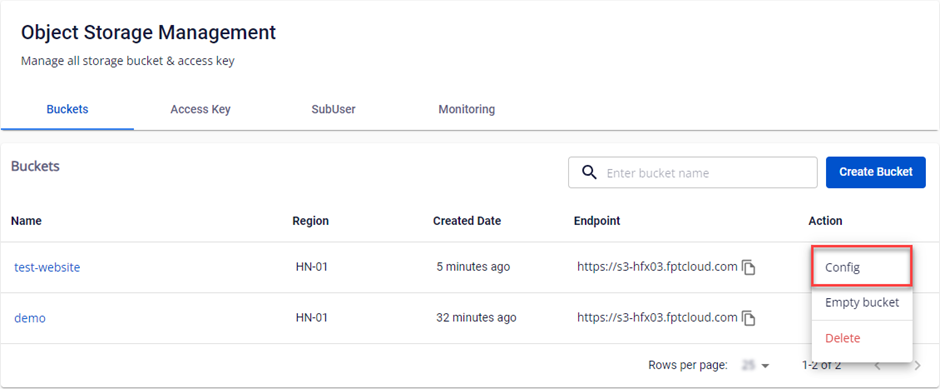Click the '5 minutes ago' cell

tap(473, 267)
